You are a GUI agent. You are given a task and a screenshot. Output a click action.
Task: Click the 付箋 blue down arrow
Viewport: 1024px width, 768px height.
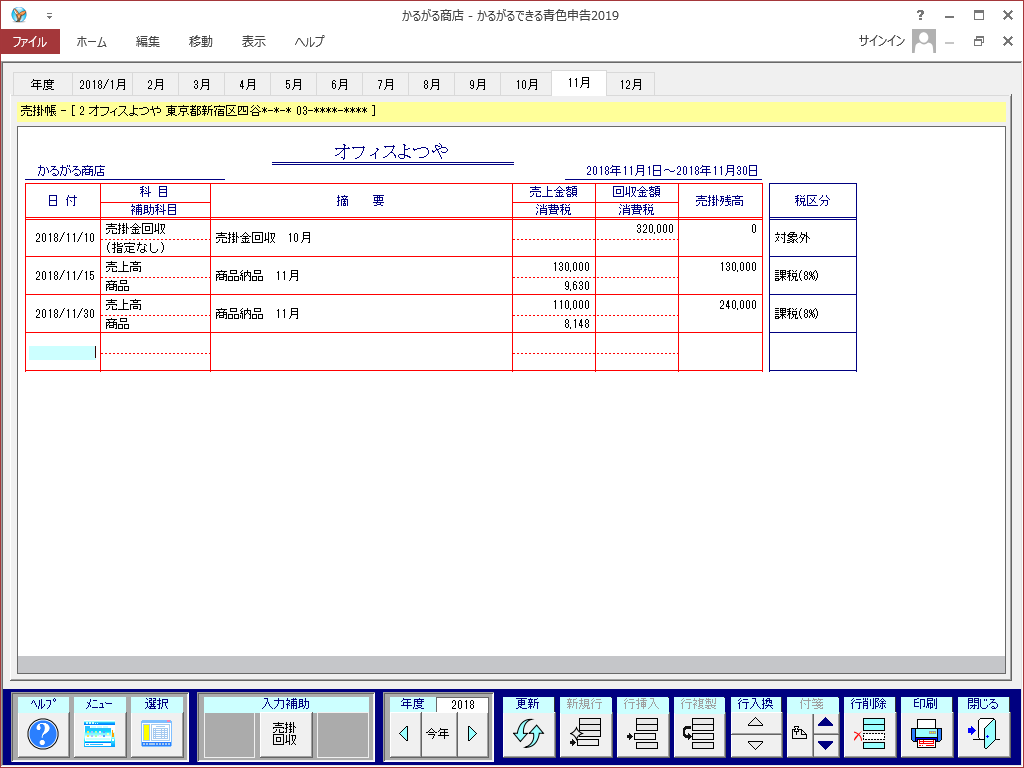coord(825,745)
